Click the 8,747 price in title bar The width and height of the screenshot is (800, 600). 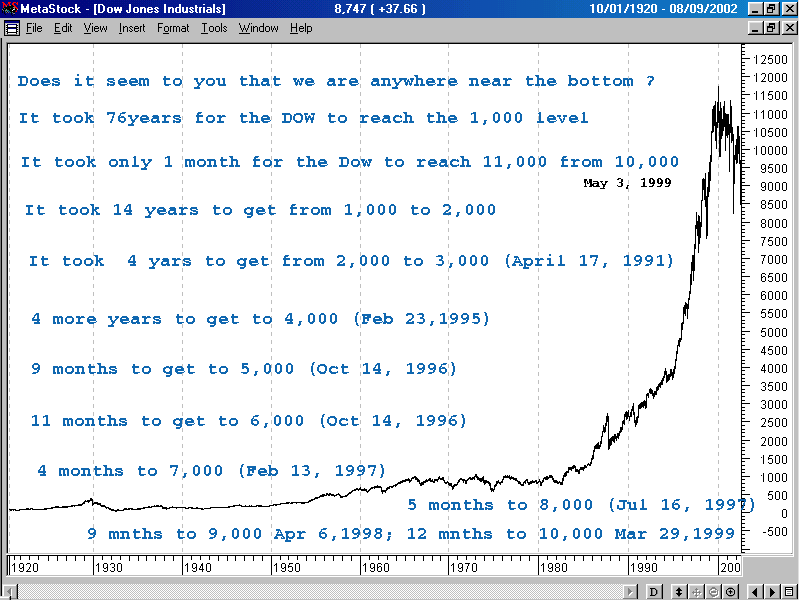[380, 9]
